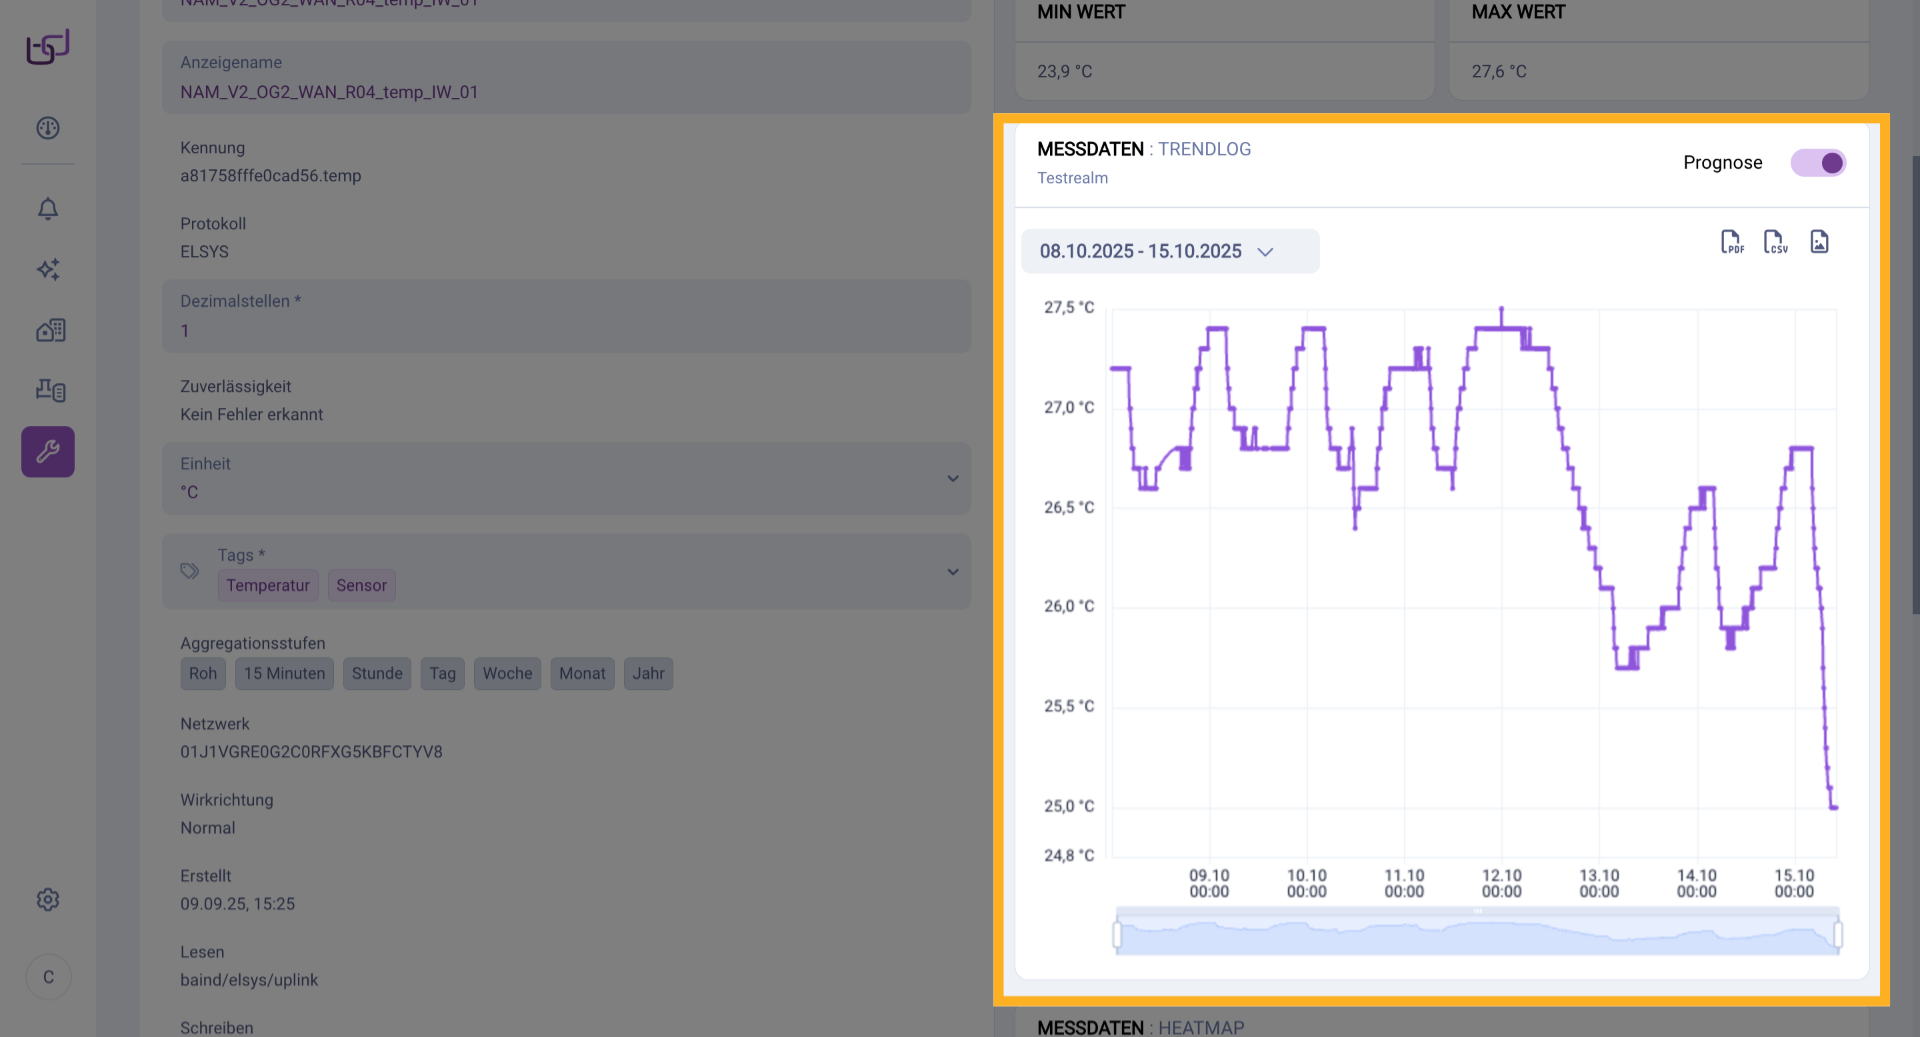Open the buildings sidebar icon

tap(50, 330)
